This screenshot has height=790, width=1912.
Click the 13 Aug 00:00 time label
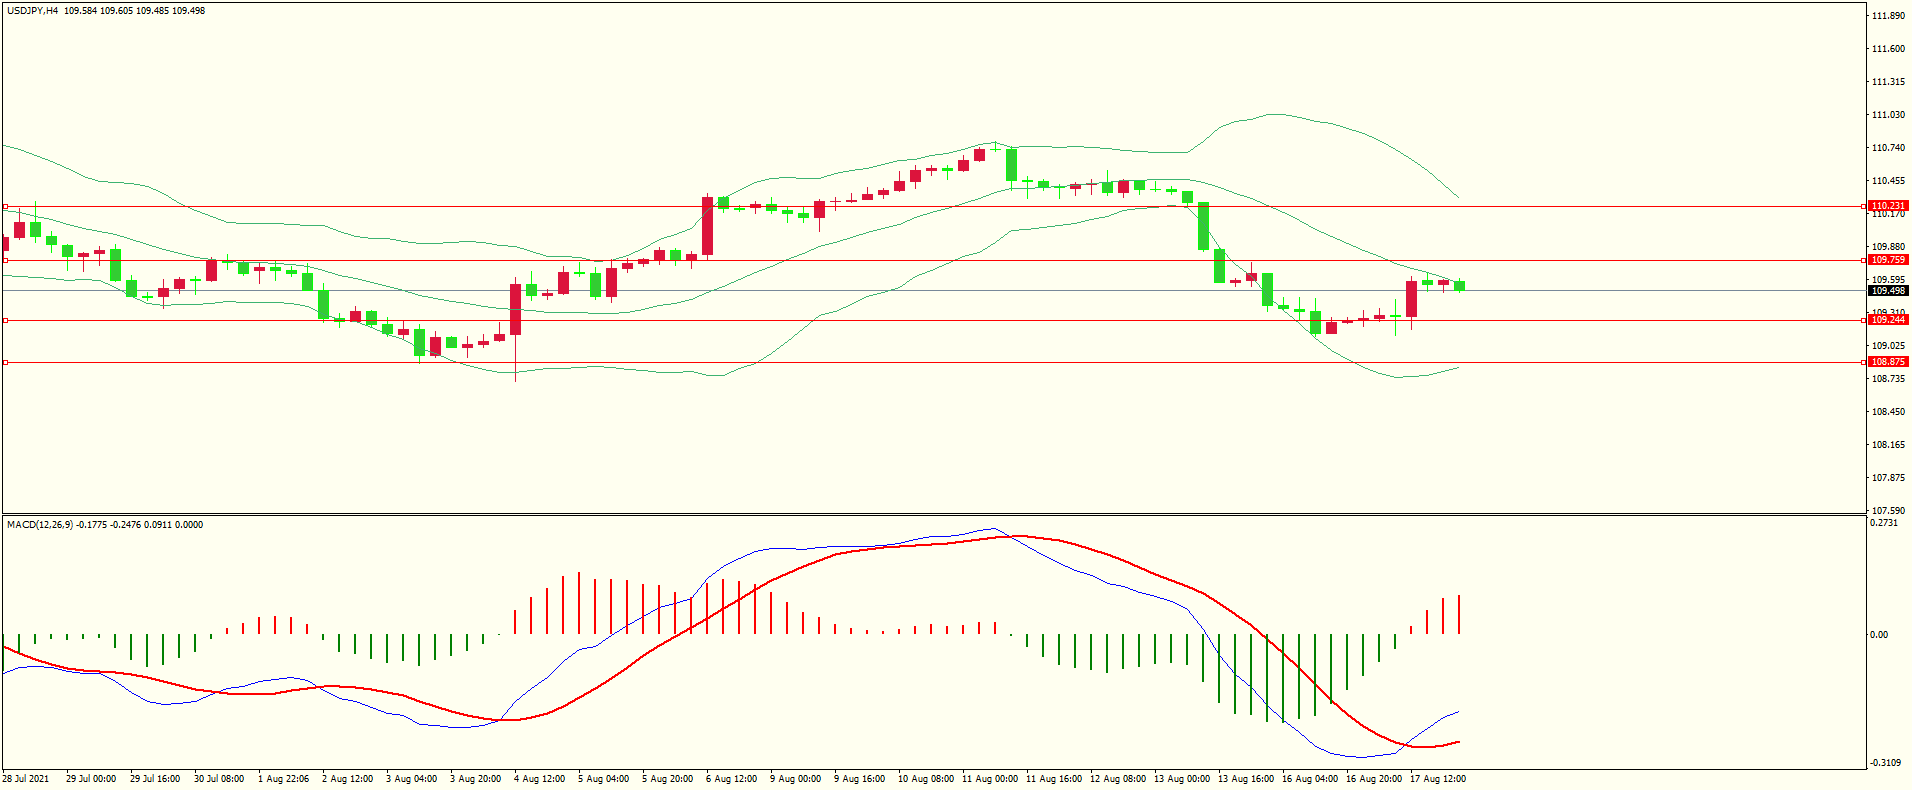(x=1182, y=779)
